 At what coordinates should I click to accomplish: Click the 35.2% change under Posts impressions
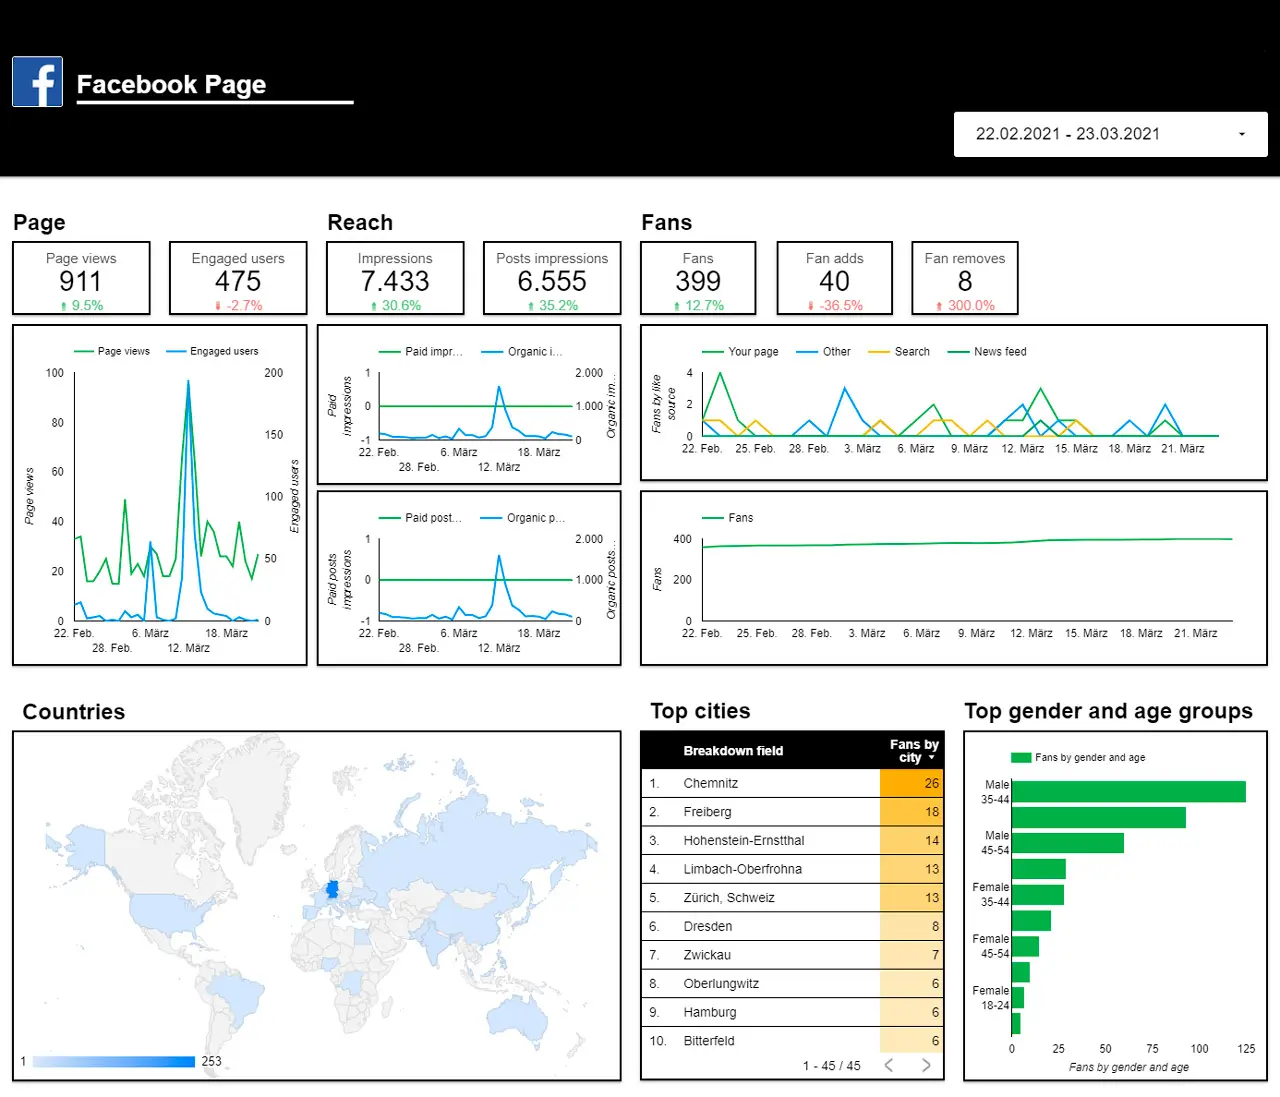553,305
